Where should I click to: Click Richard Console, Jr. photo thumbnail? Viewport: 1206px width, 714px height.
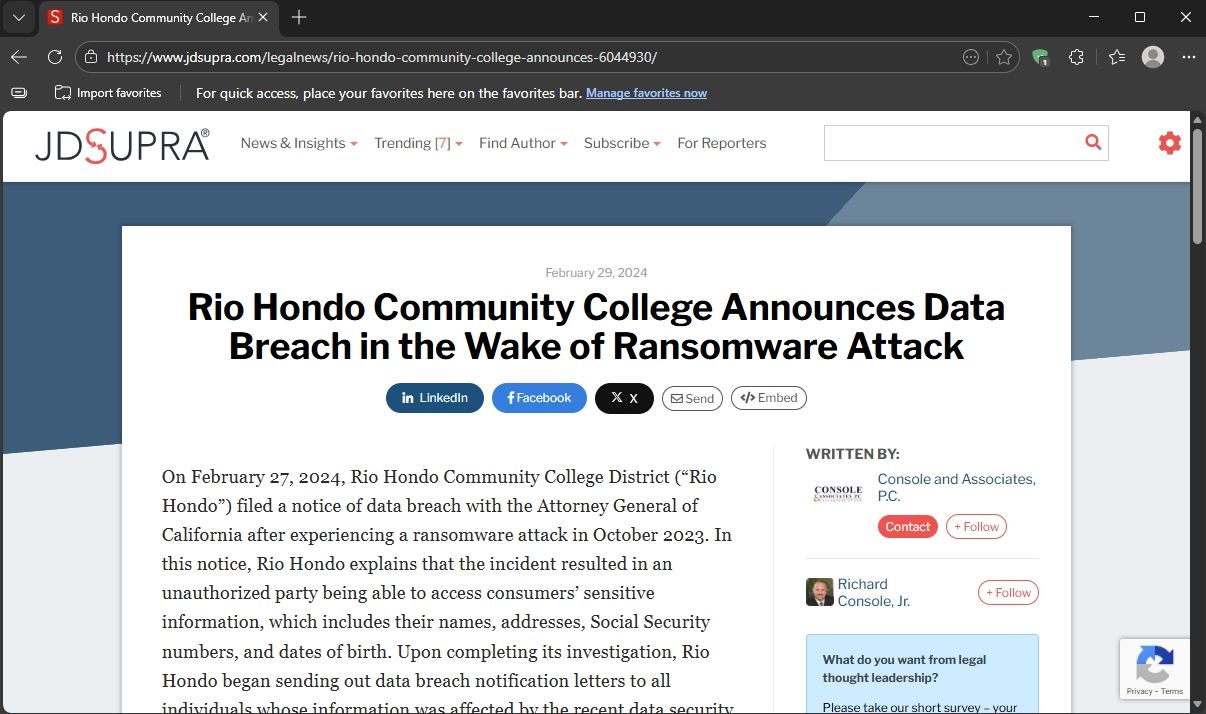820,592
